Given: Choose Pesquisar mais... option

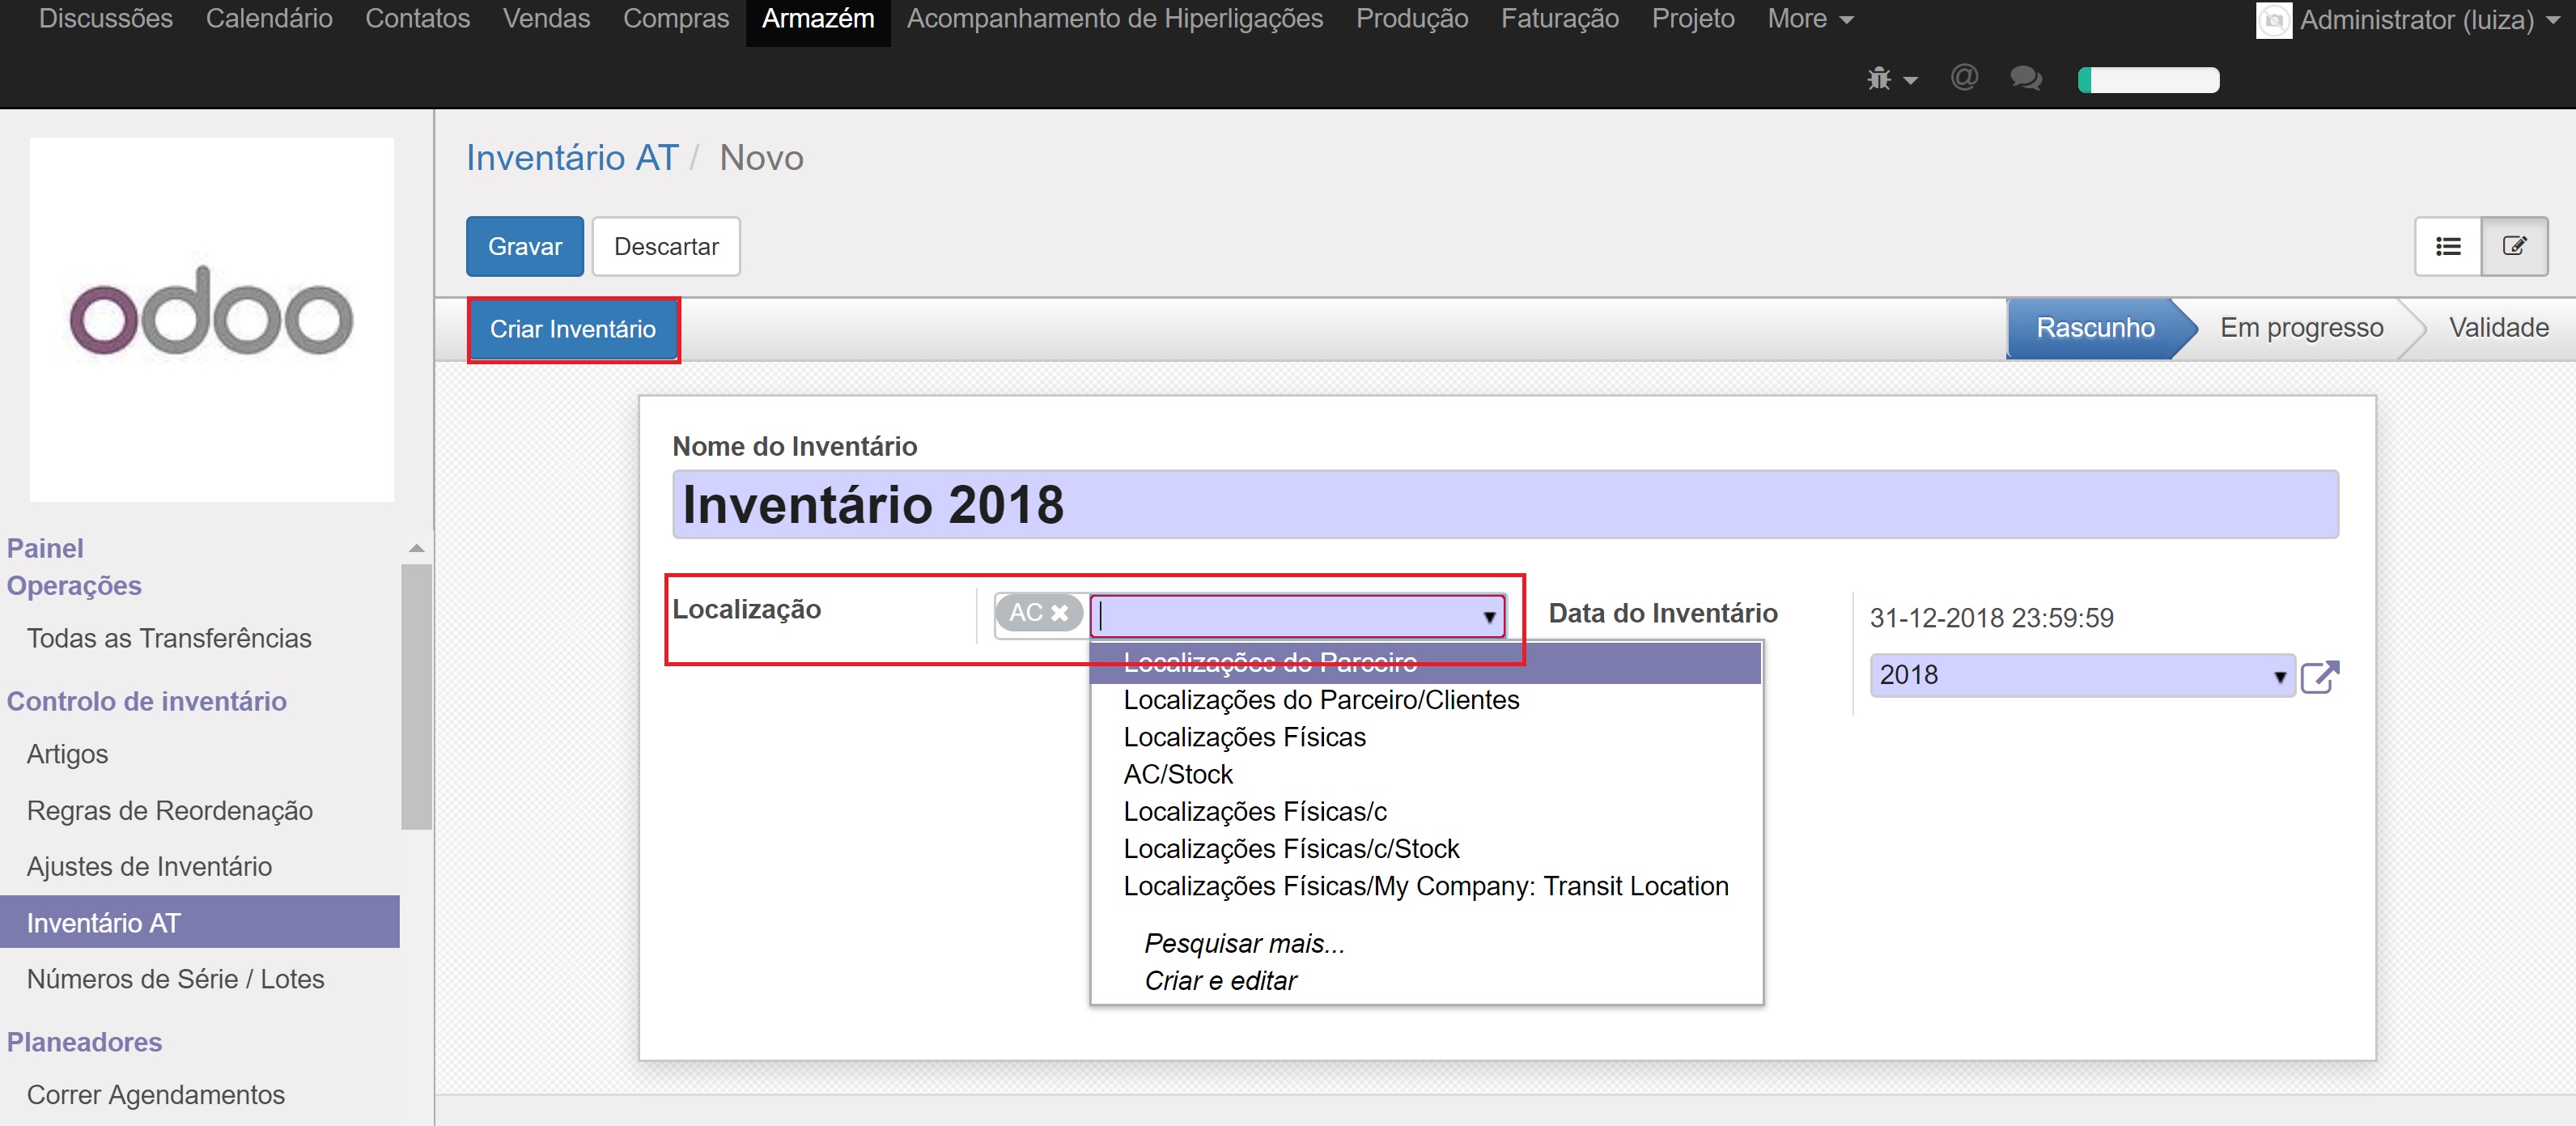Looking at the screenshot, I should (1244, 943).
